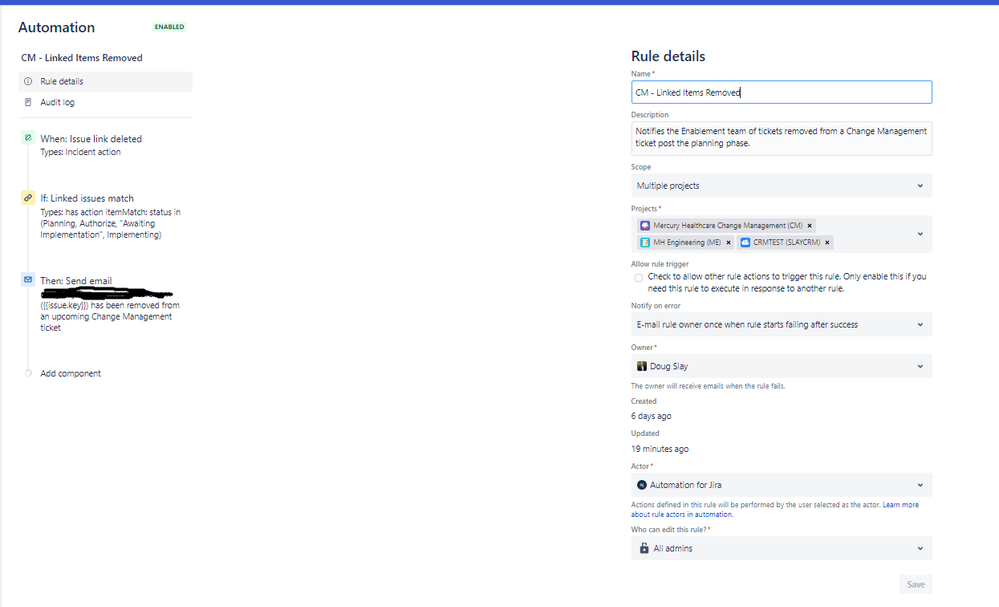Enable the Allow rule trigger checkbox
This screenshot has height=607, width=999.
click(638, 278)
